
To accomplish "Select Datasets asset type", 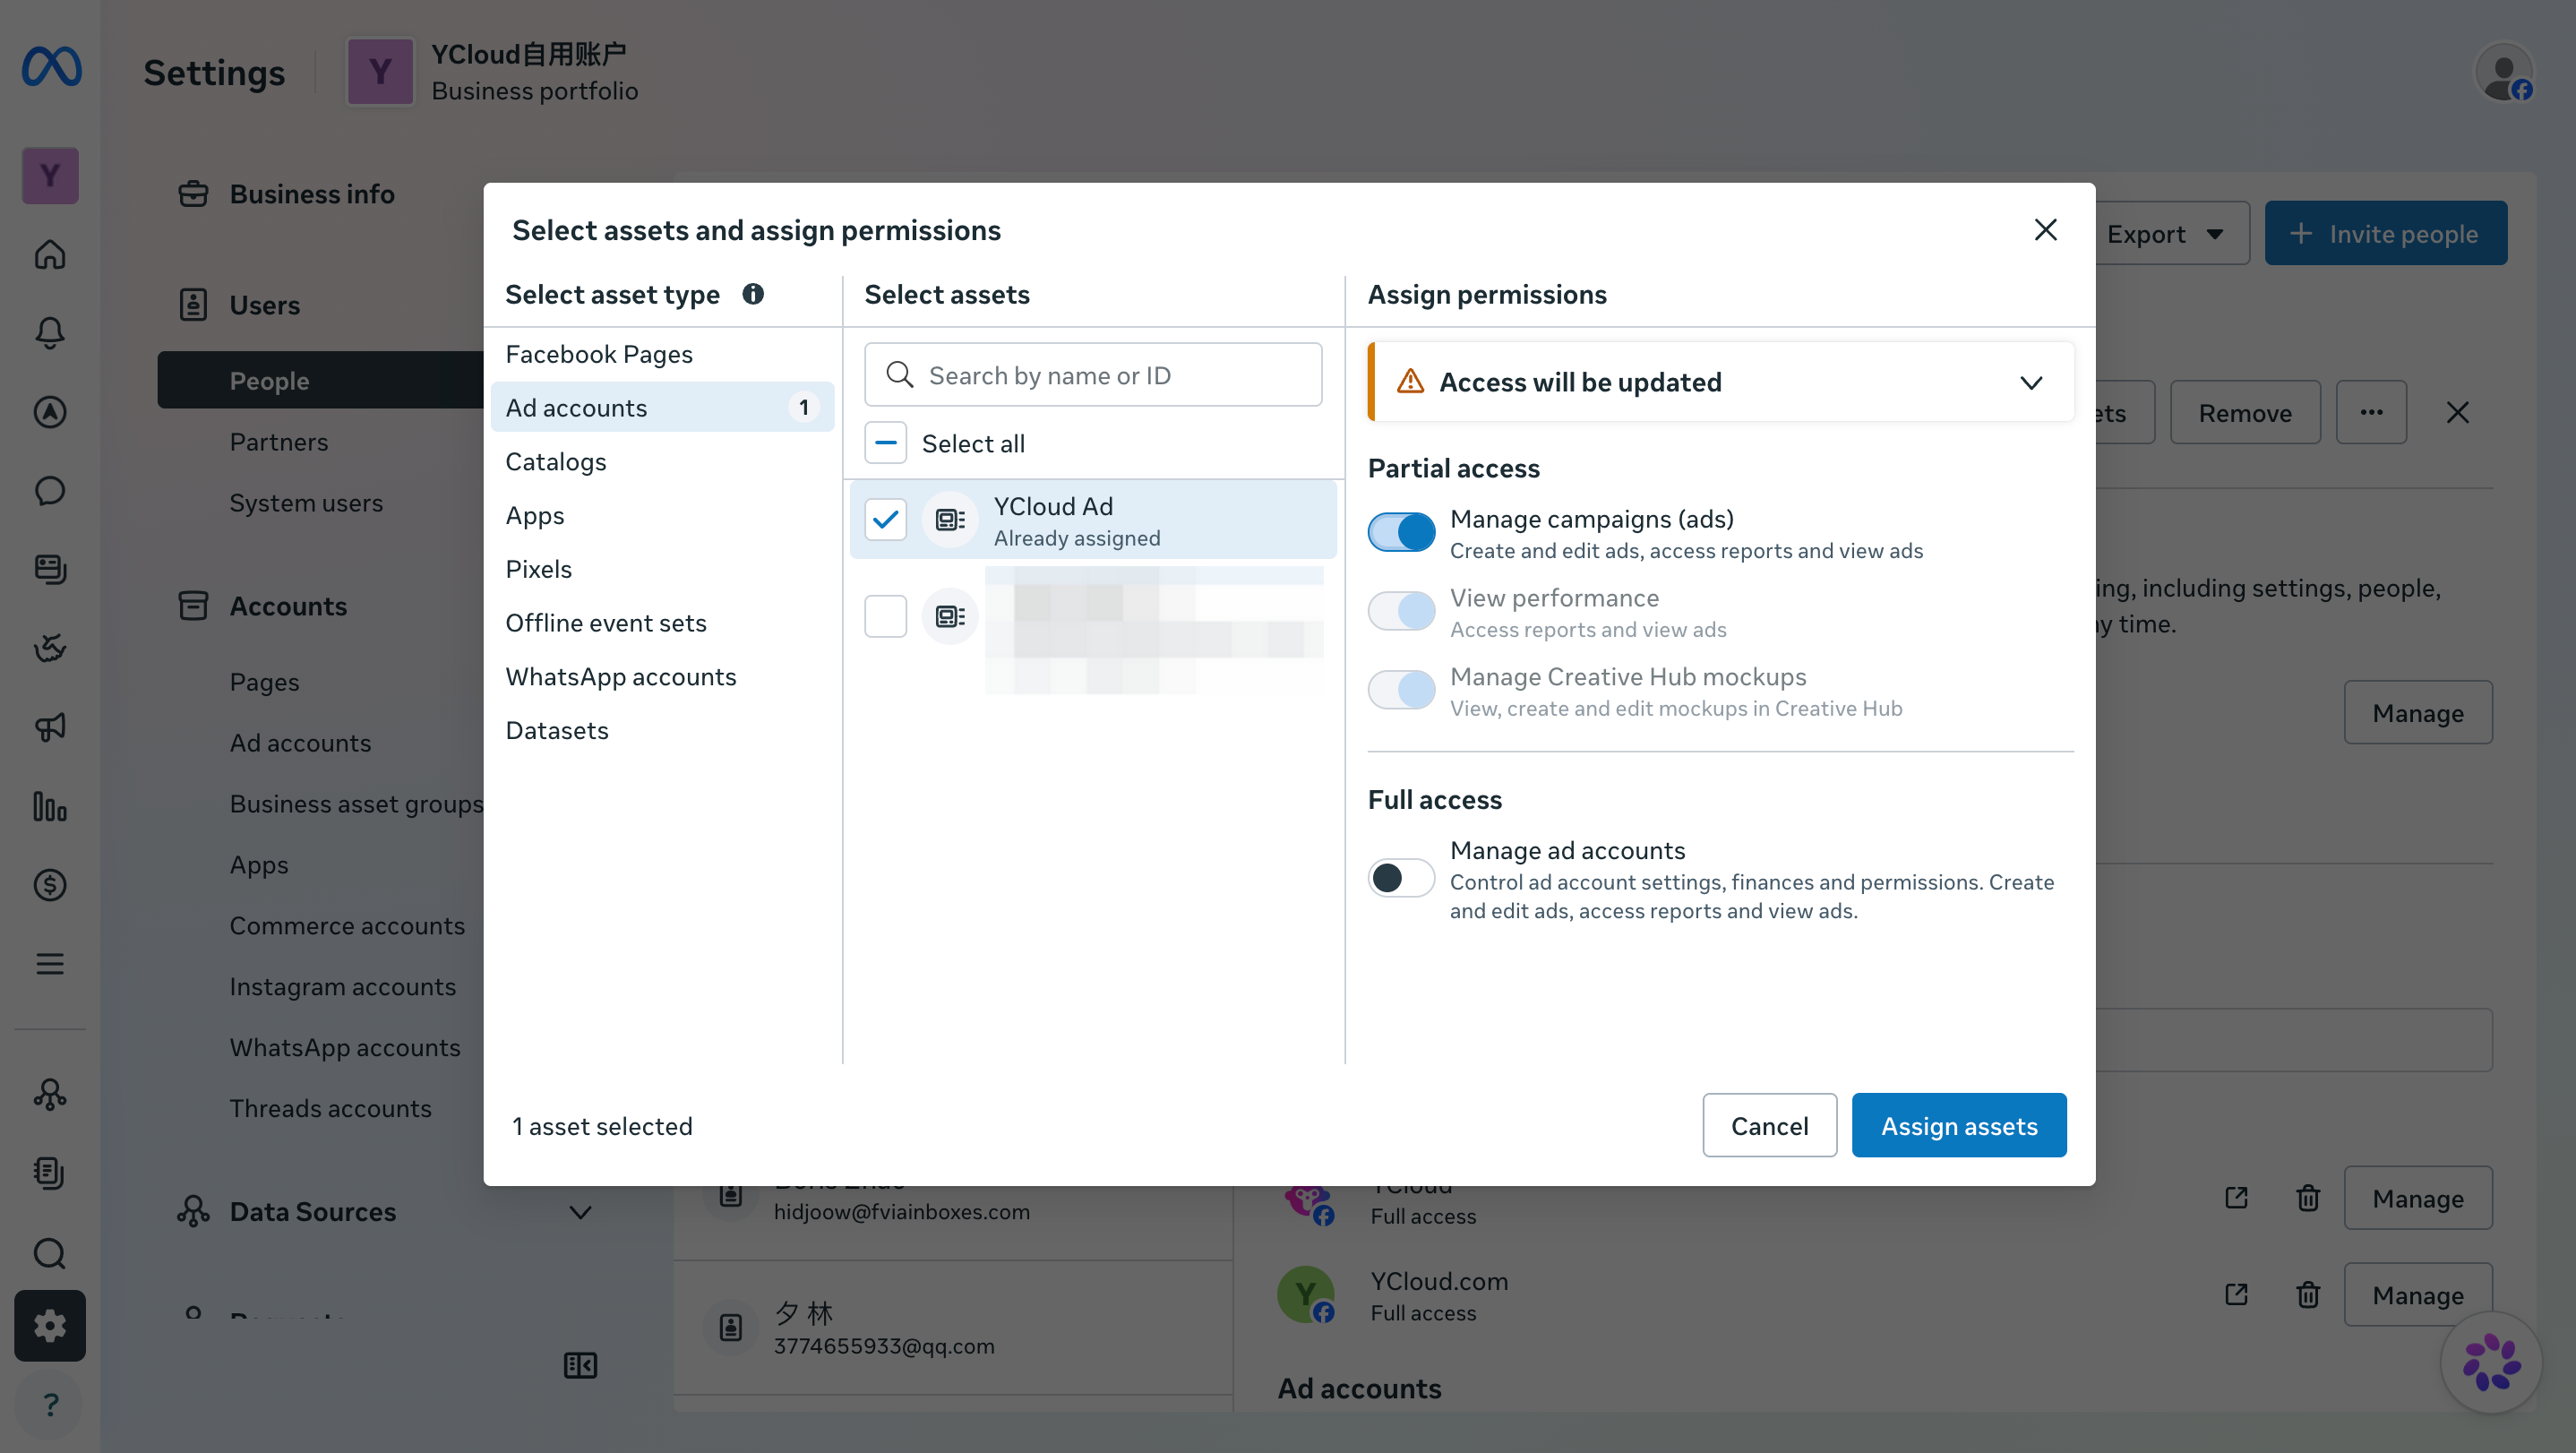I will pyautogui.click(x=662, y=731).
